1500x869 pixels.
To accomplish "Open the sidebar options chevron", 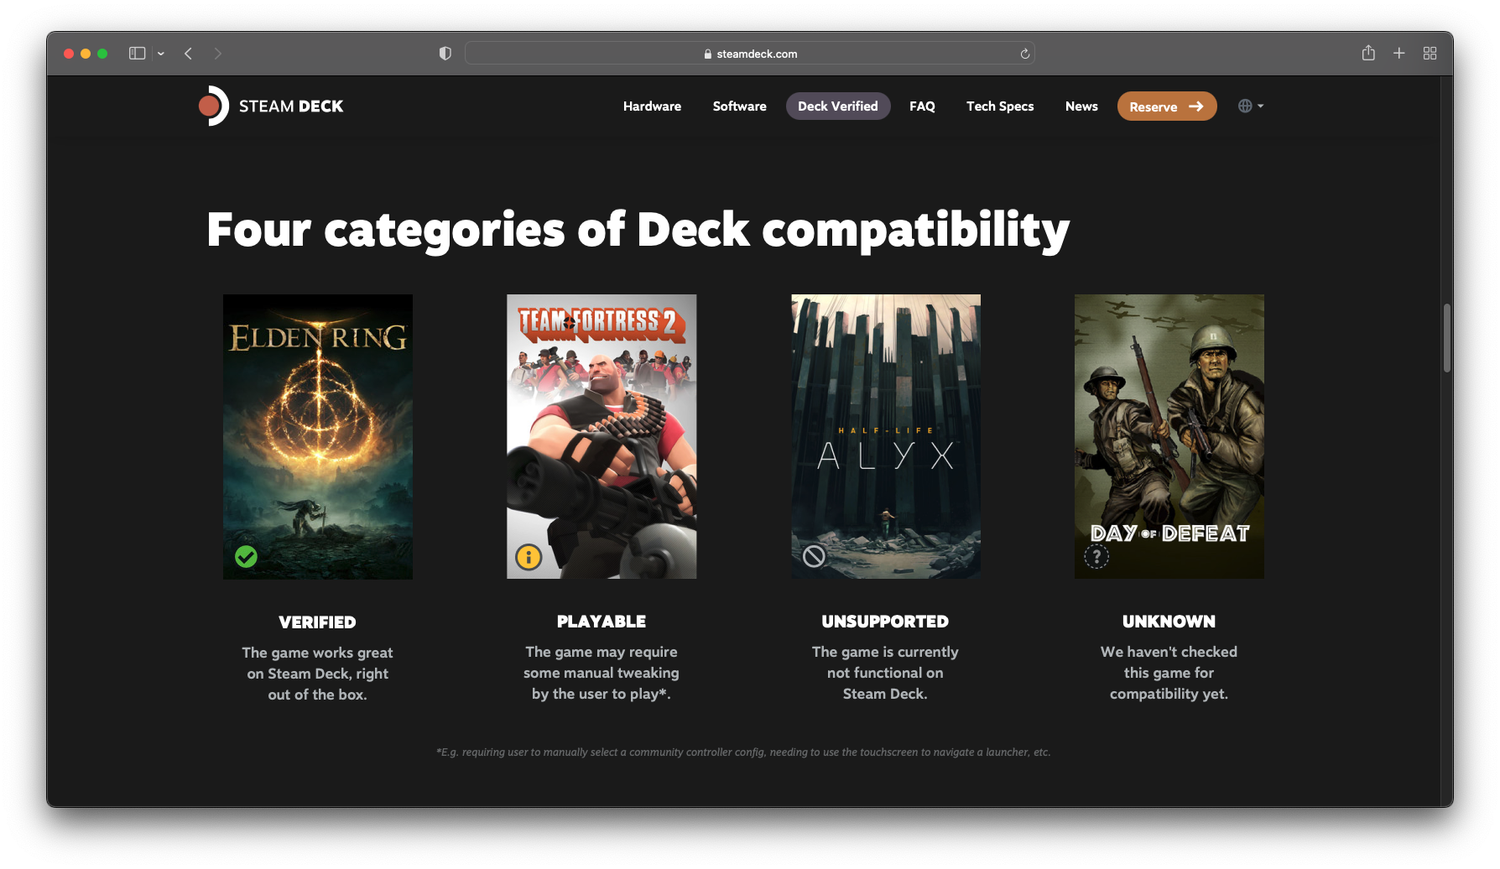I will [x=160, y=53].
